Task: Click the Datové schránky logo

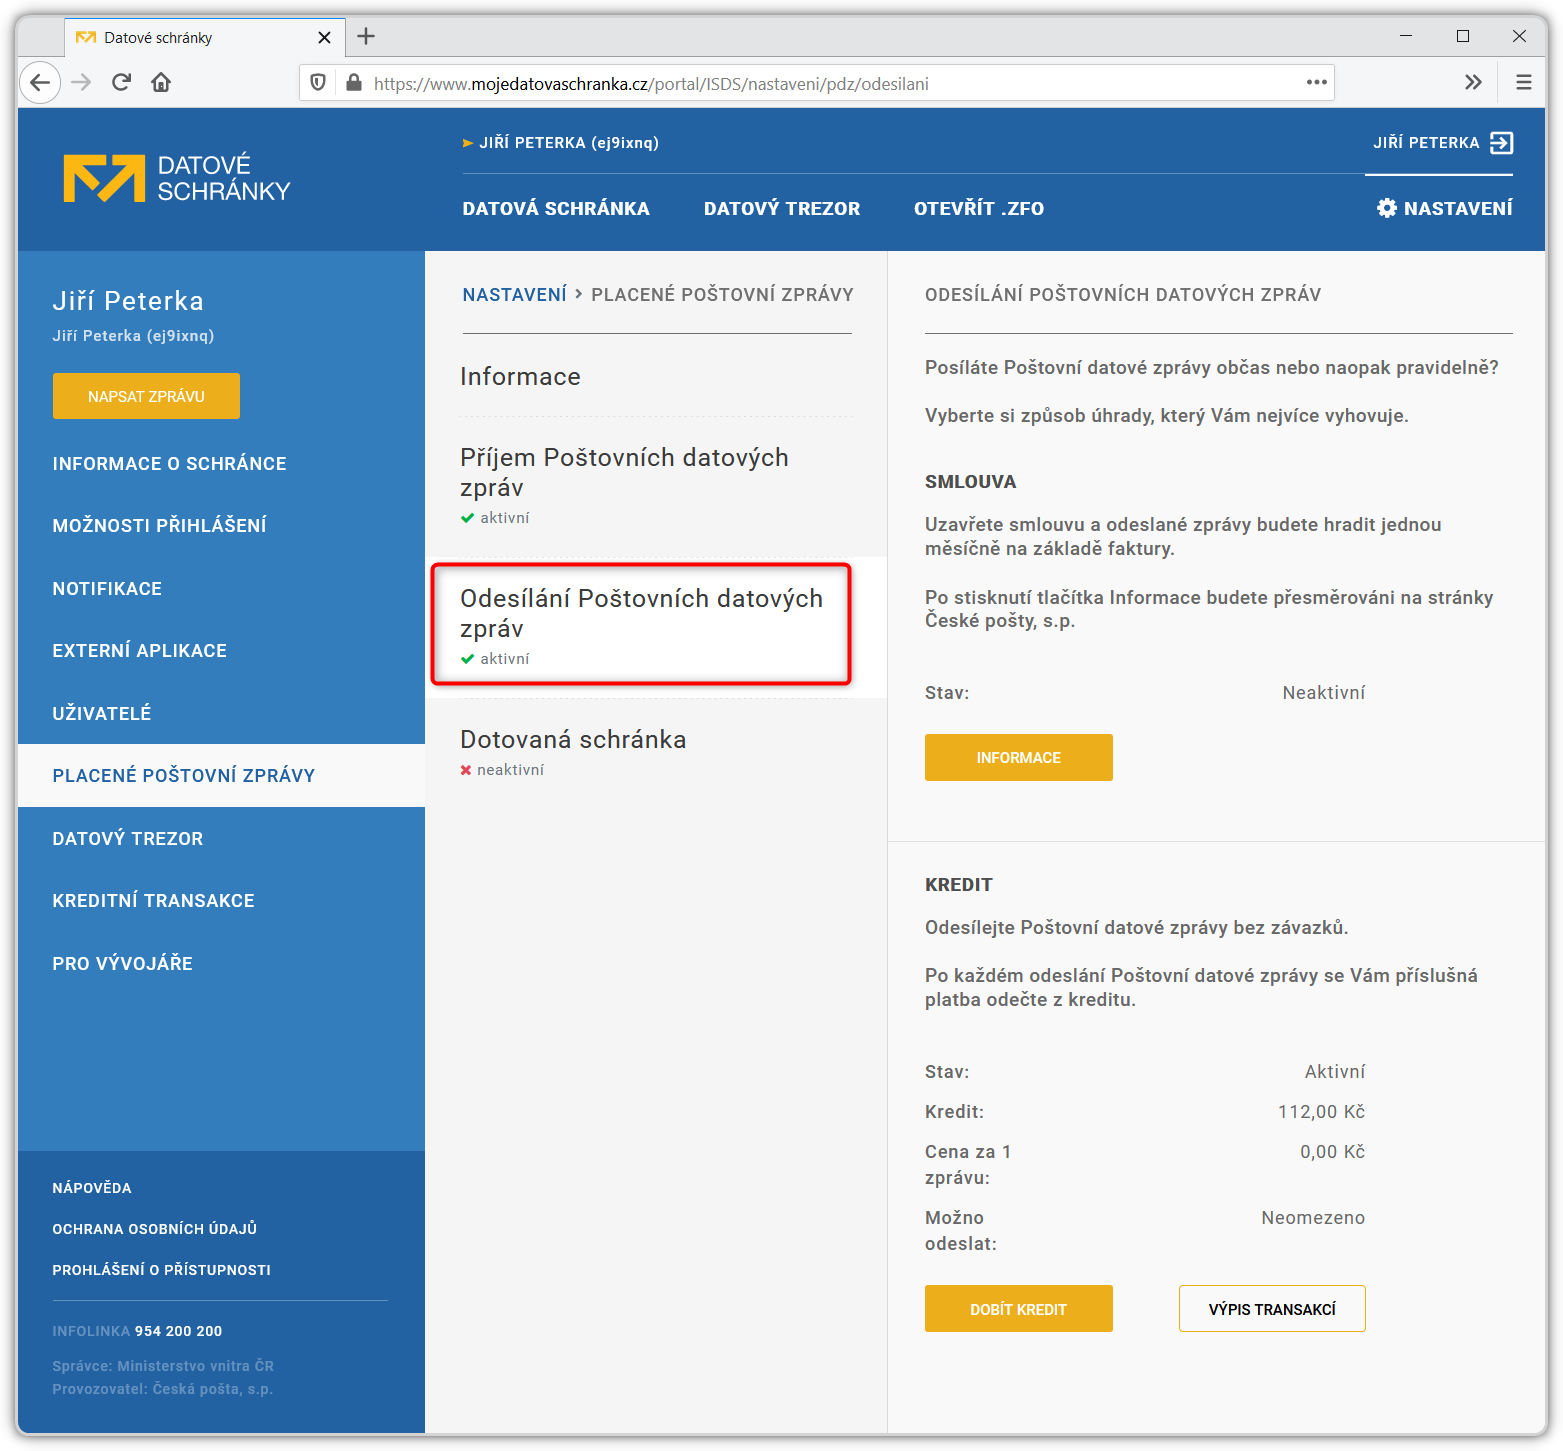Action: tap(177, 178)
